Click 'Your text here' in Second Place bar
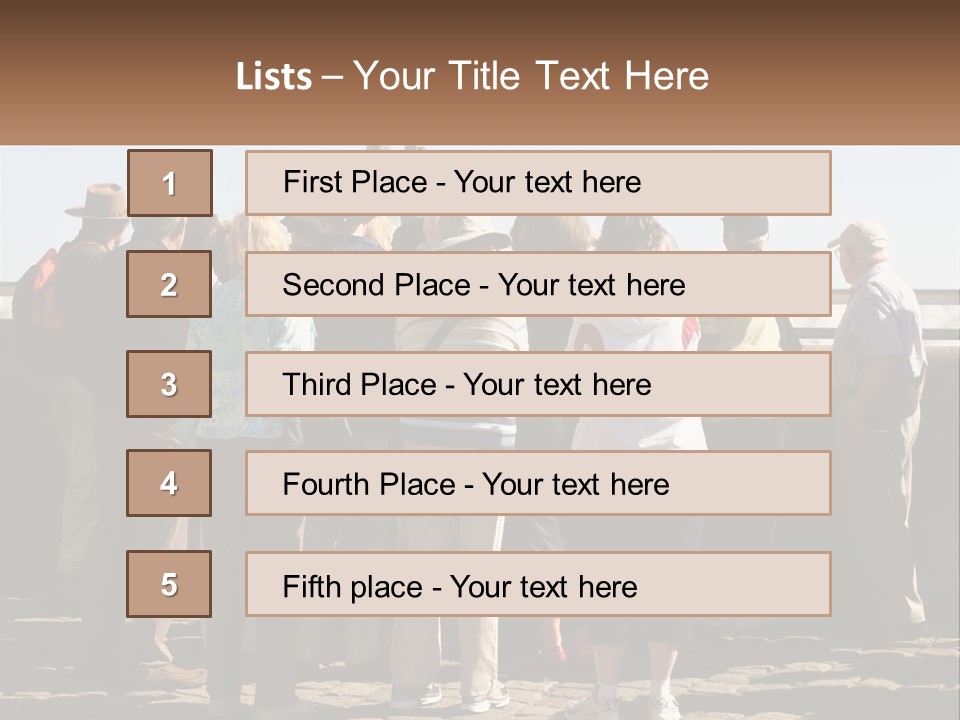The width and height of the screenshot is (960, 720). (591, 285)
